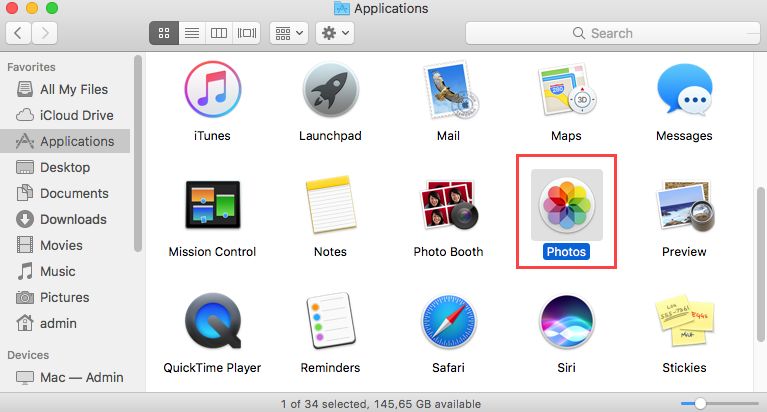Screen dimensions: 767x412
Task: Select the Messages speech bubble icon
Action: pos(684,90)
